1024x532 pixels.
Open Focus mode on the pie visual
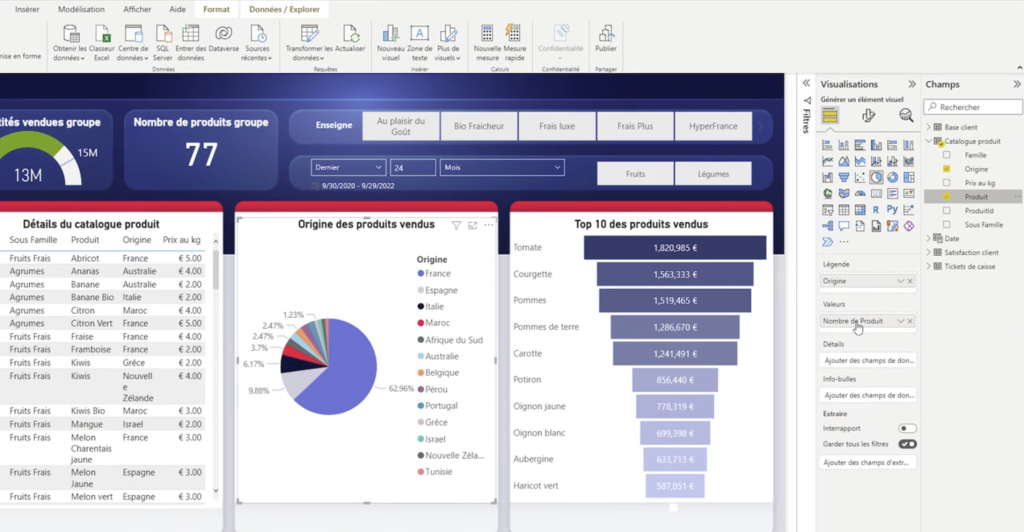coord(472,225)
